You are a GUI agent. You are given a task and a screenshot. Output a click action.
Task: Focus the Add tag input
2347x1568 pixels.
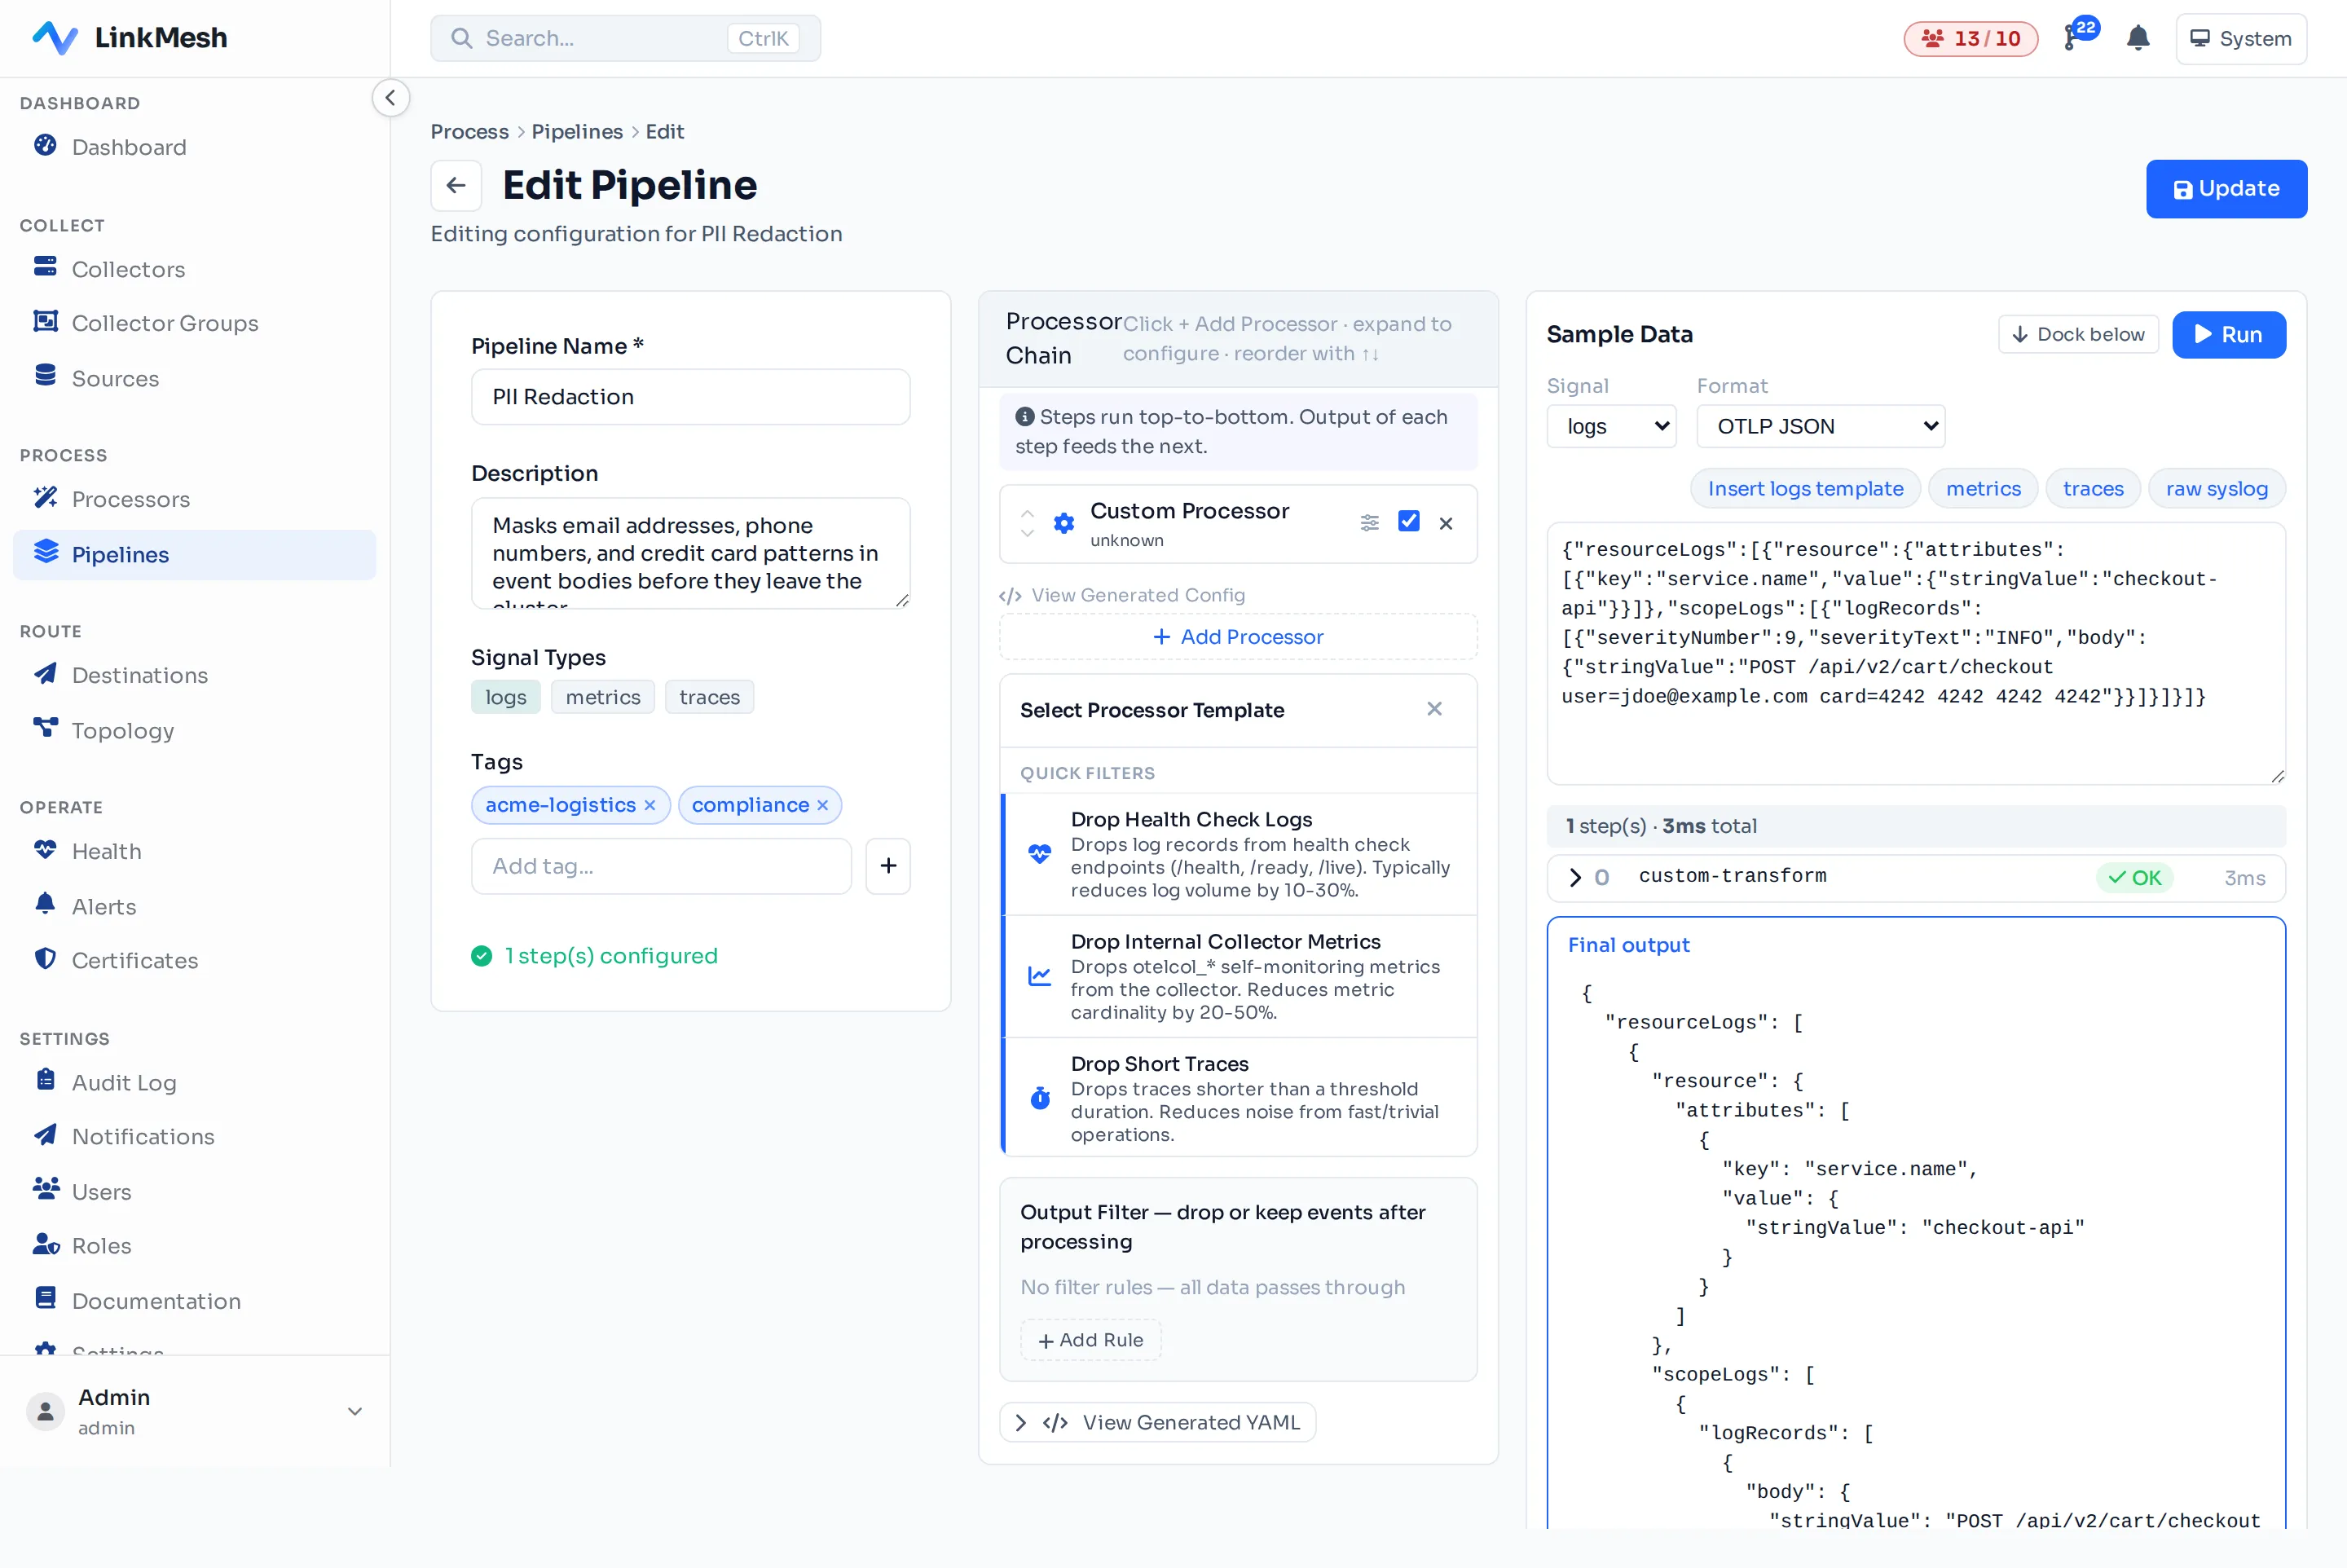click(661, 866)
